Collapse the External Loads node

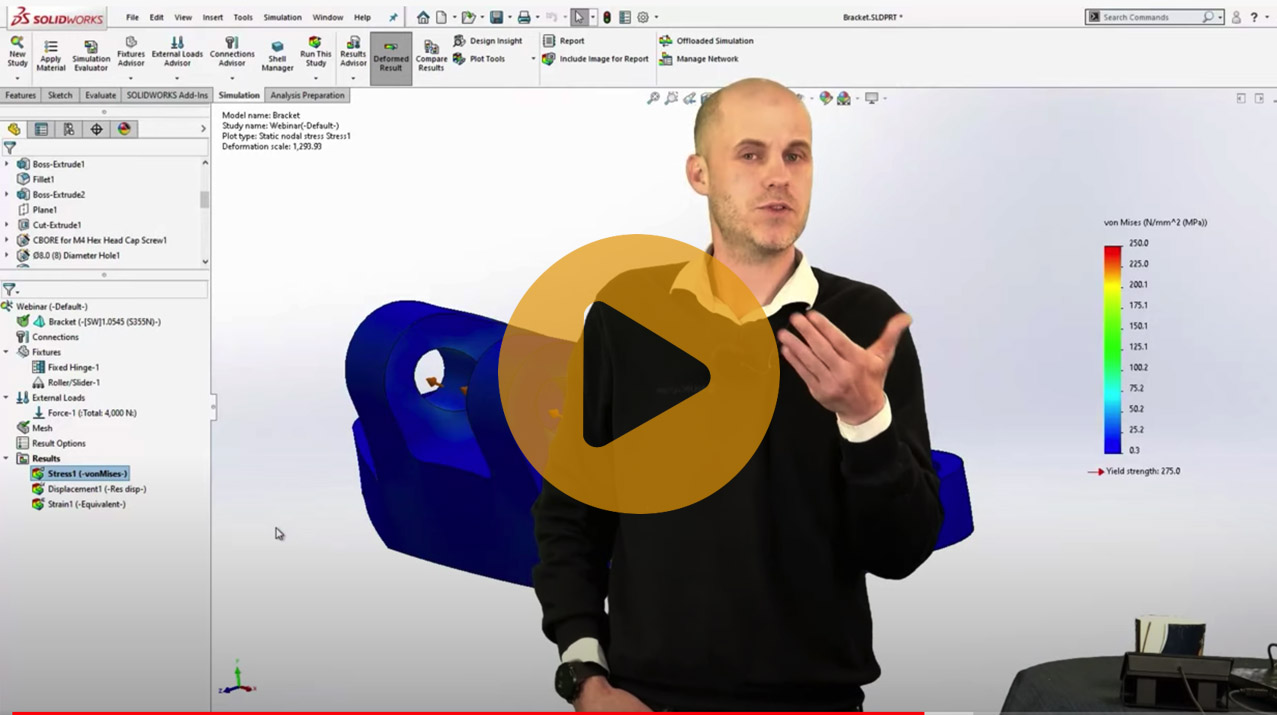tap(7, 398)
